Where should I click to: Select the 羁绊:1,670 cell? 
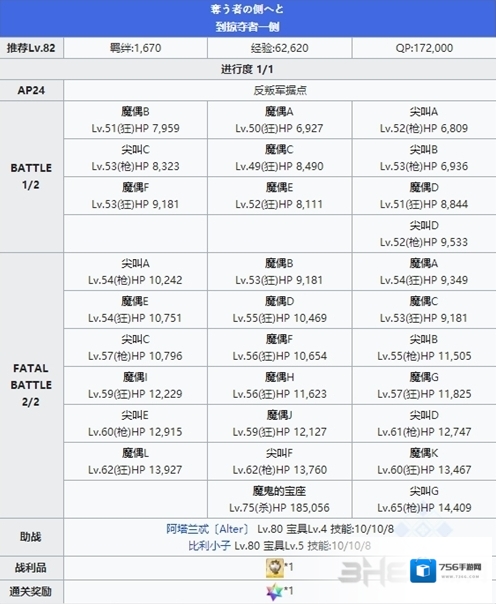pyautogui.click(x=136, y=48)
